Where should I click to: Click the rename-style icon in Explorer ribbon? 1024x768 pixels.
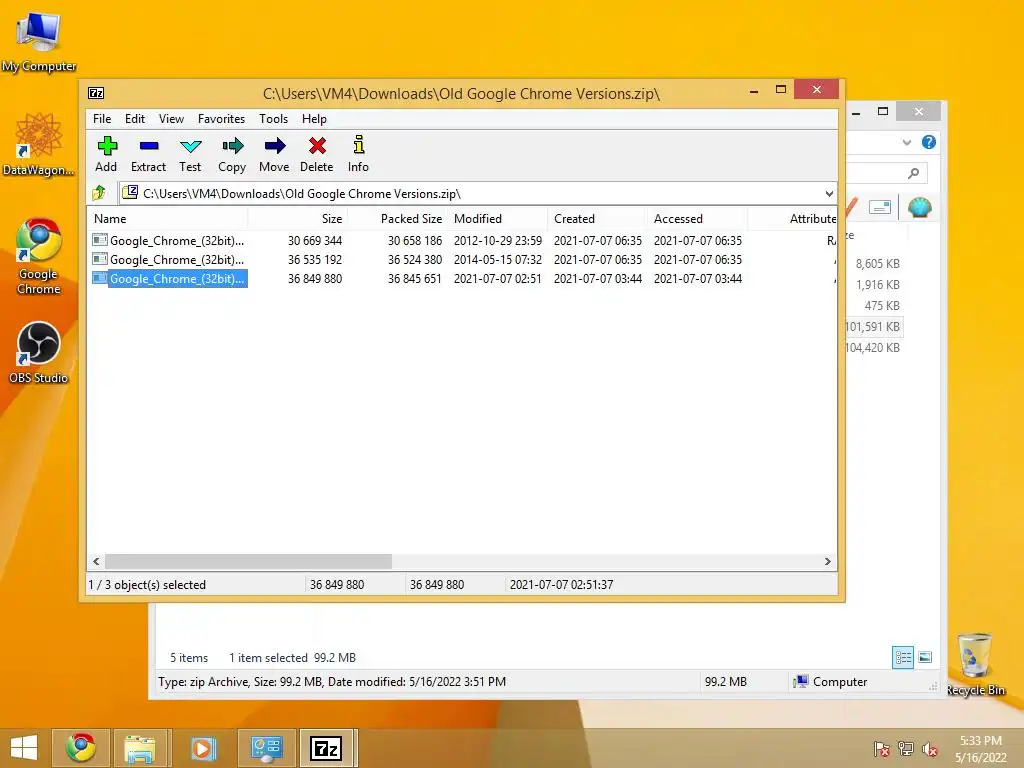pyautogui.click(x=880, y=208)
